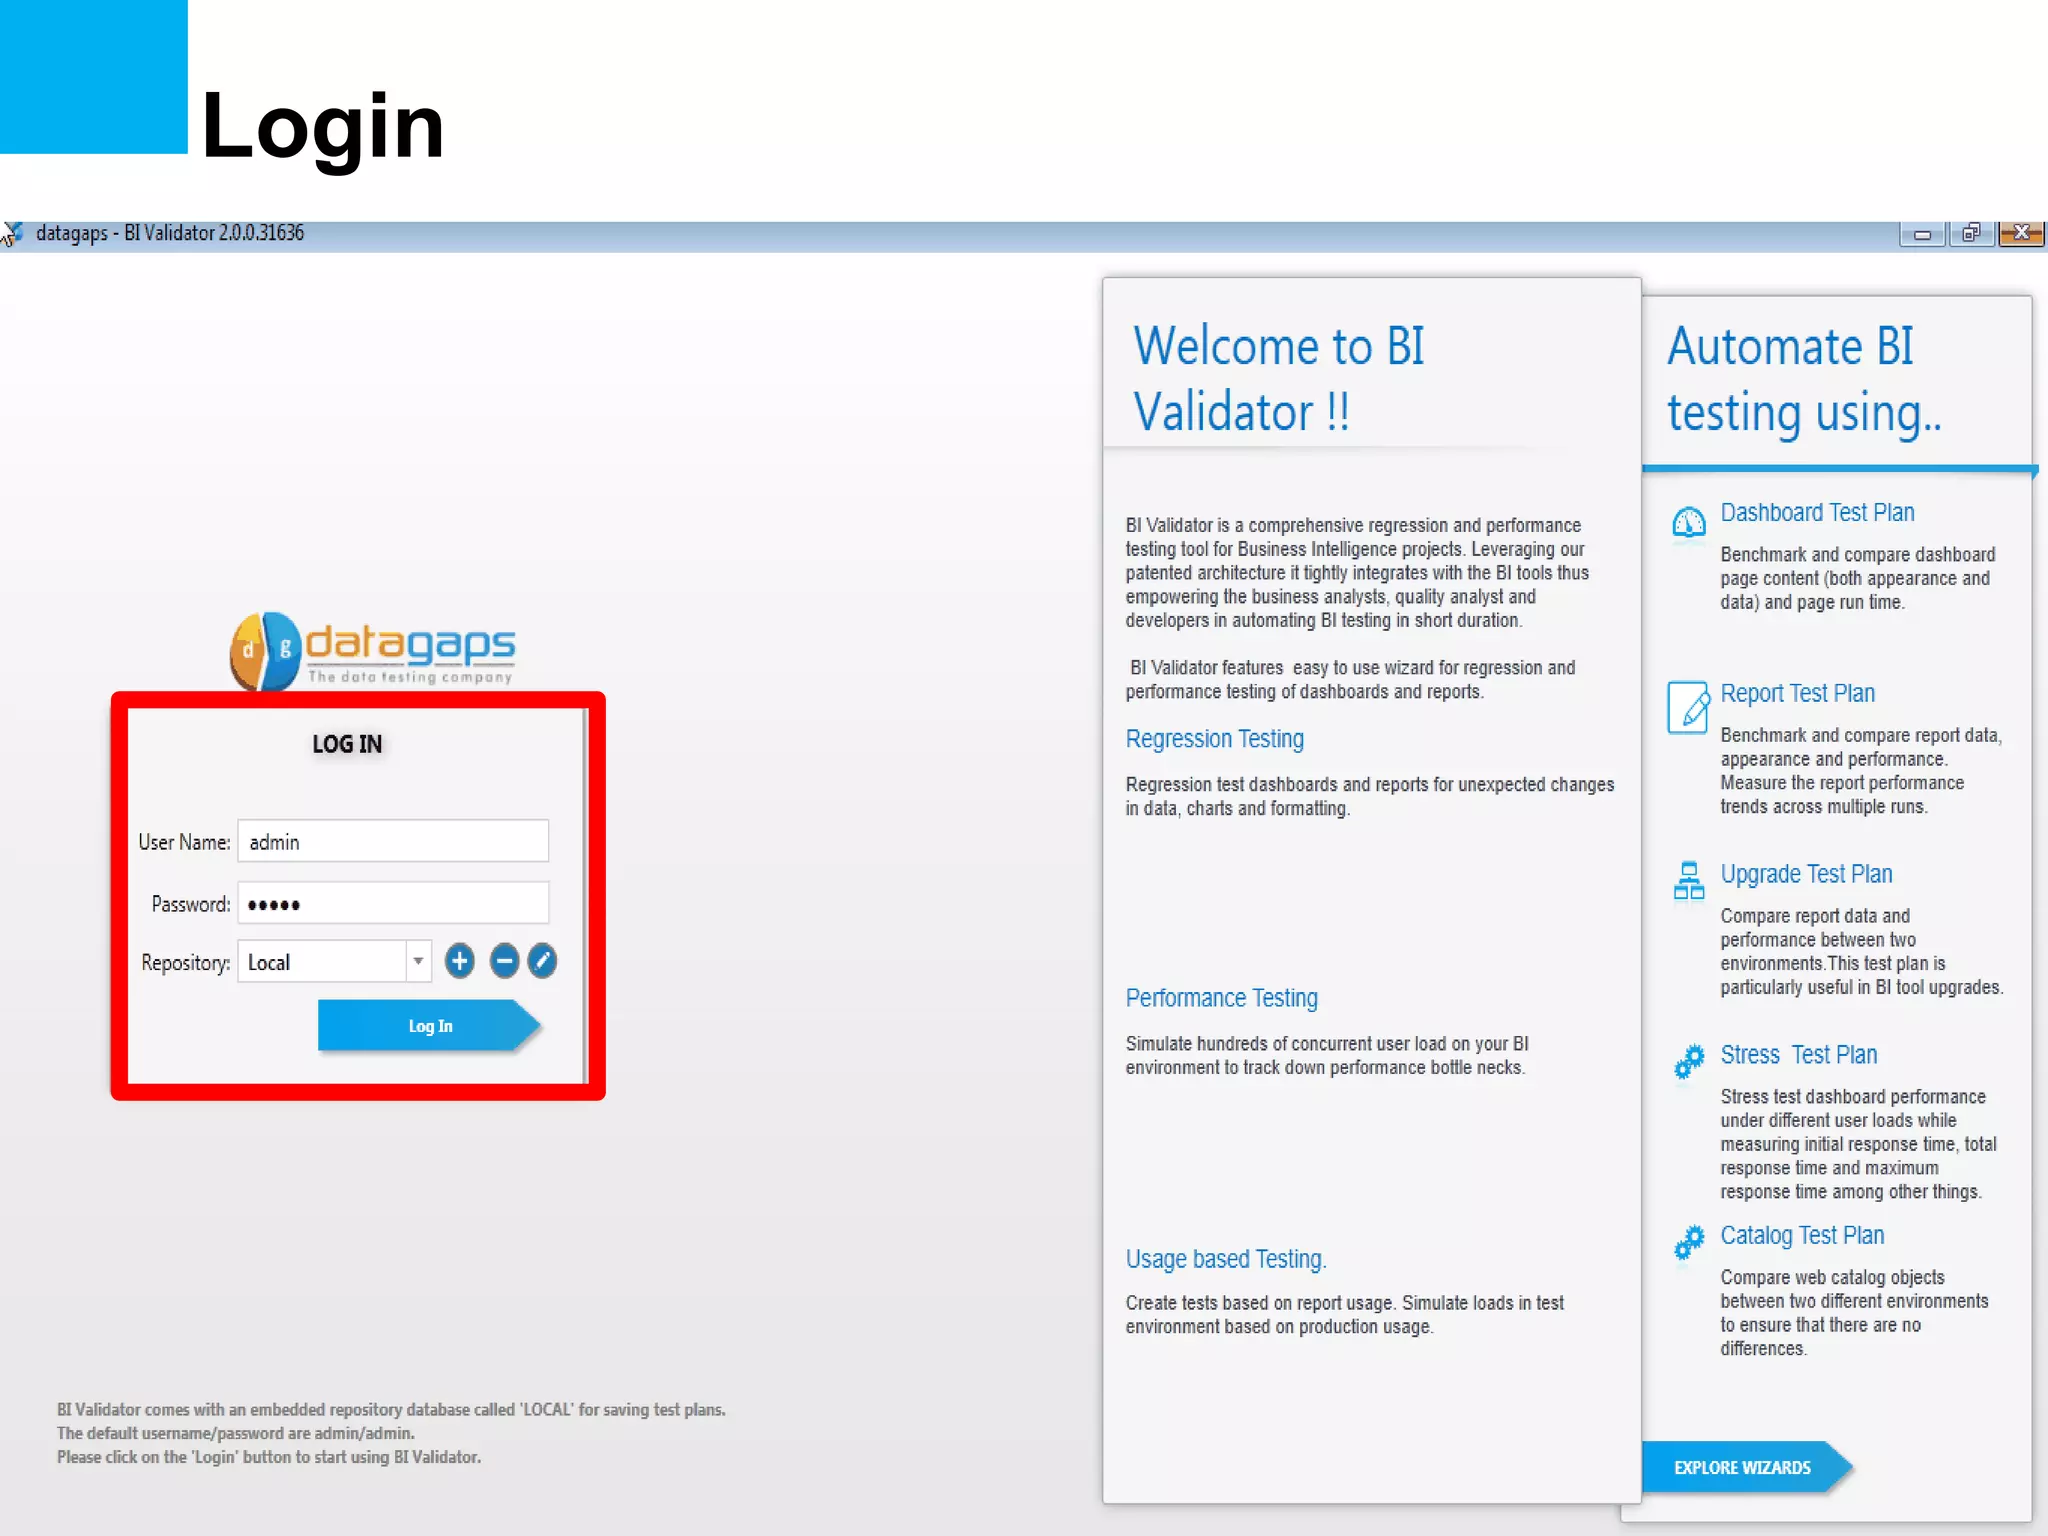
Task: Click the LOG IN form heading
Action: click(347, 744)
